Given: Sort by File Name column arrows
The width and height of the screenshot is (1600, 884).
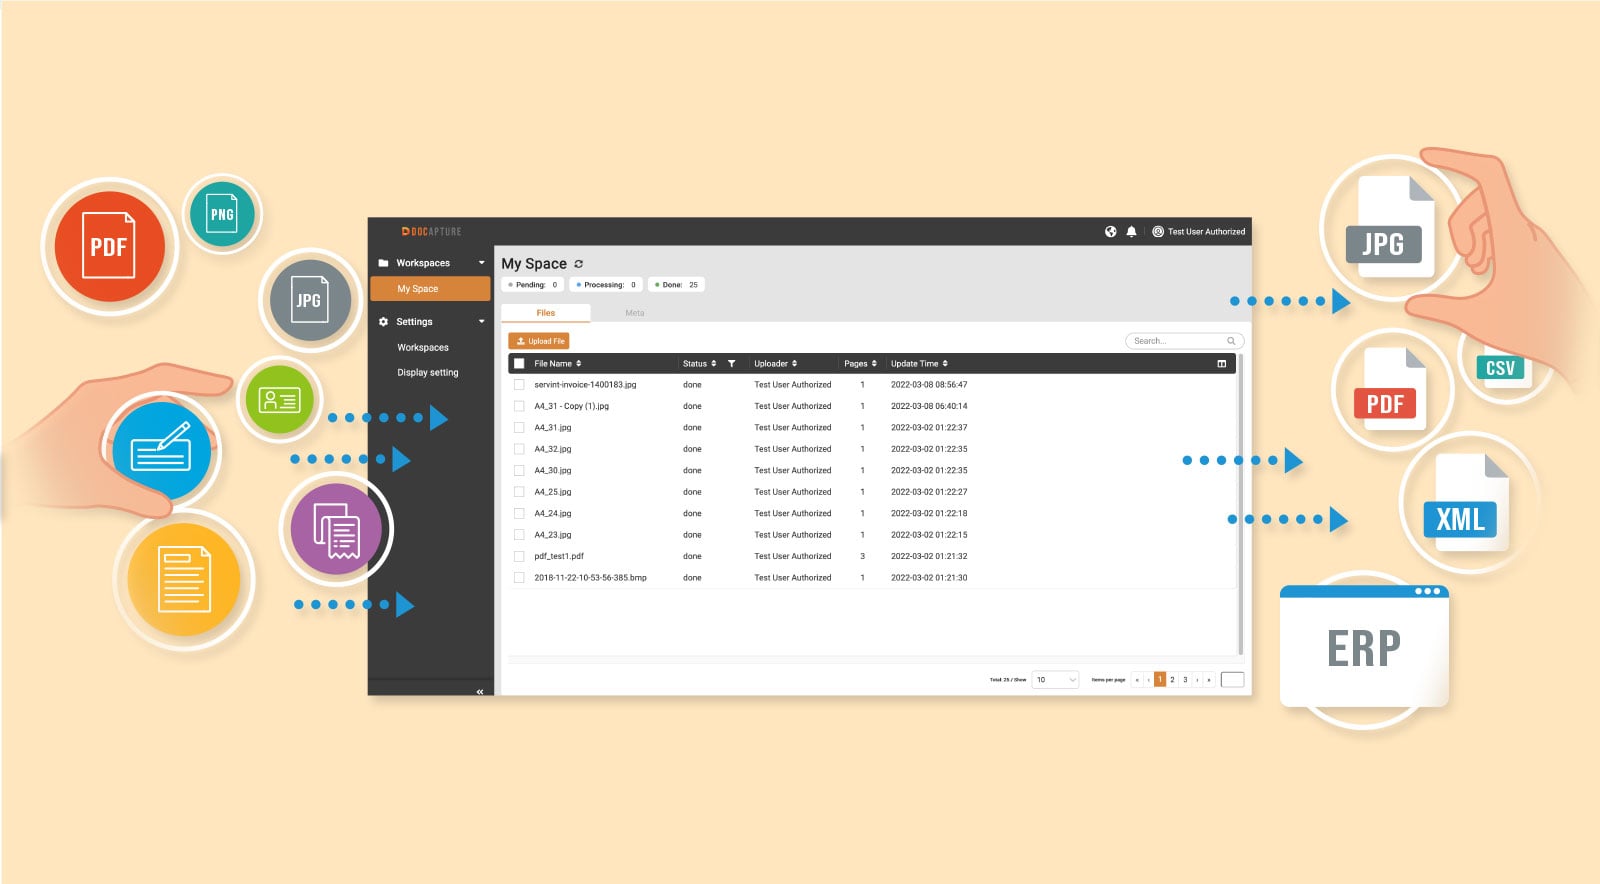Looking at the screenshot, I should (x=578, y=364).
